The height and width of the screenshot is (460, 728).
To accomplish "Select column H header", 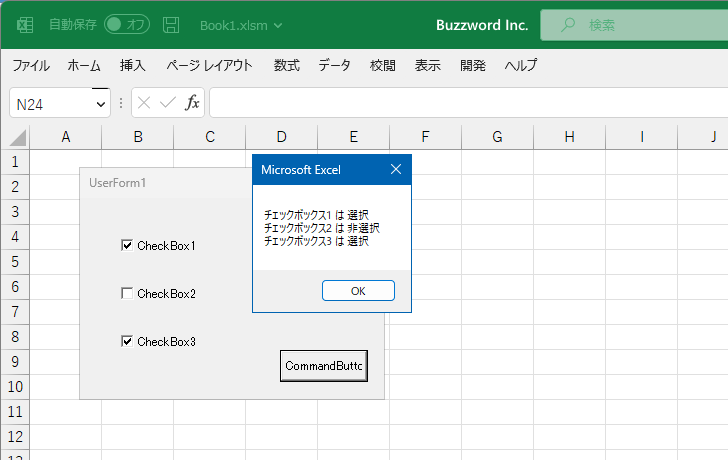I will pyautogui.click(x=570, y=137).
